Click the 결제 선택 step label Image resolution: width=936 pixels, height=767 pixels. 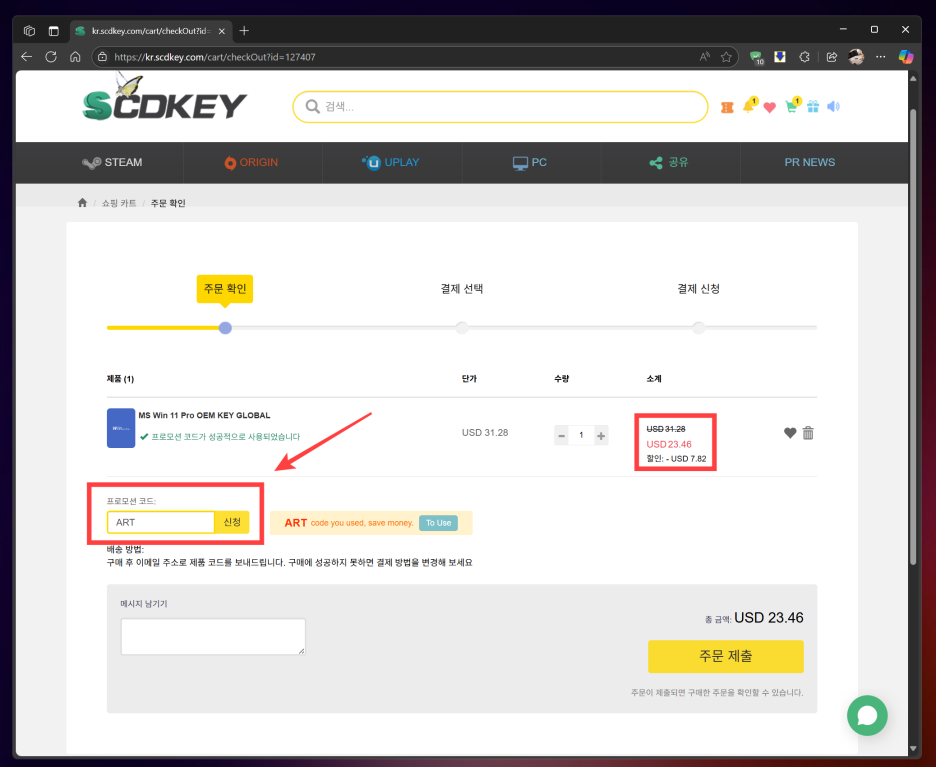(461, 289)
